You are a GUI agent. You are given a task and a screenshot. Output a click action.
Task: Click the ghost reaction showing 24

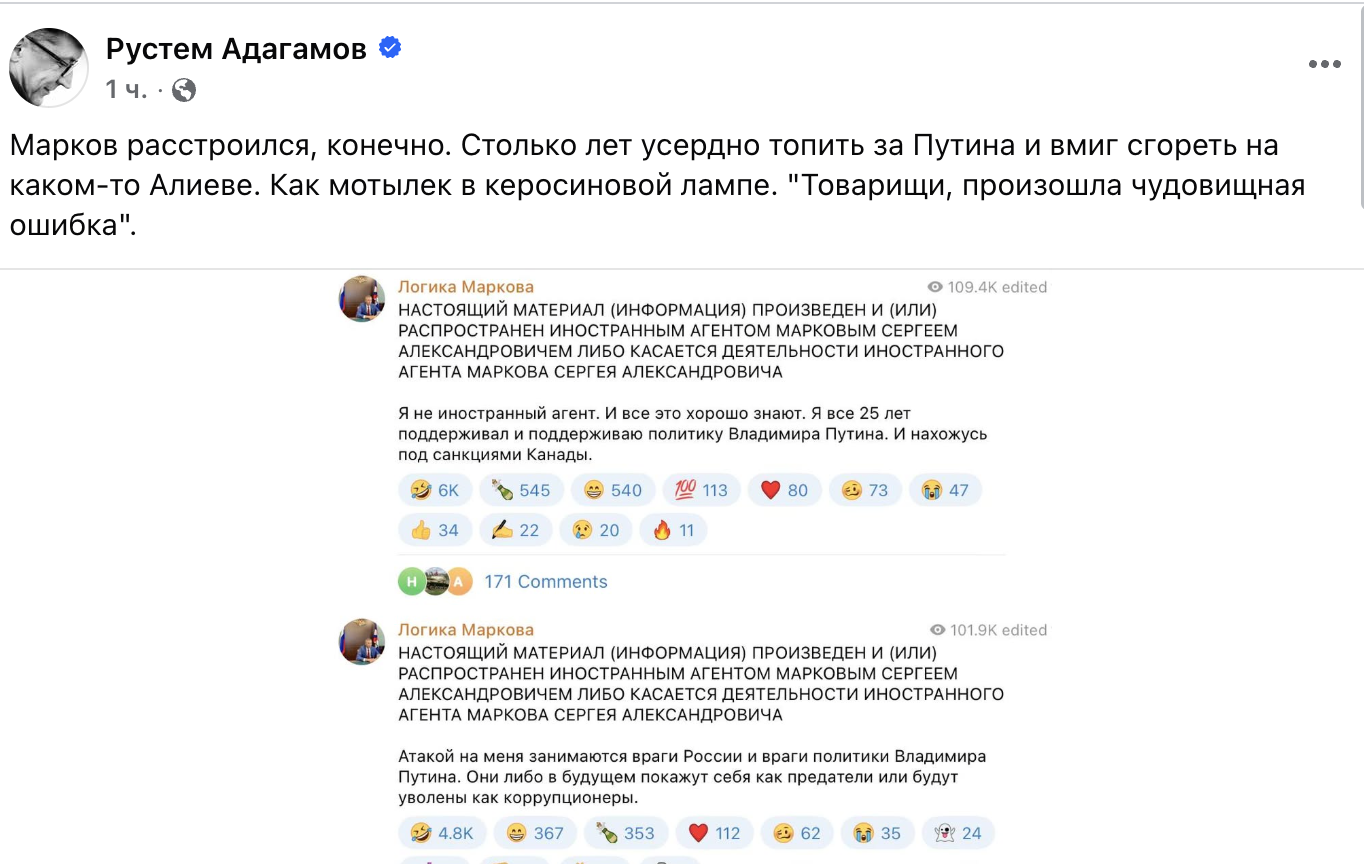pos(958,833)
